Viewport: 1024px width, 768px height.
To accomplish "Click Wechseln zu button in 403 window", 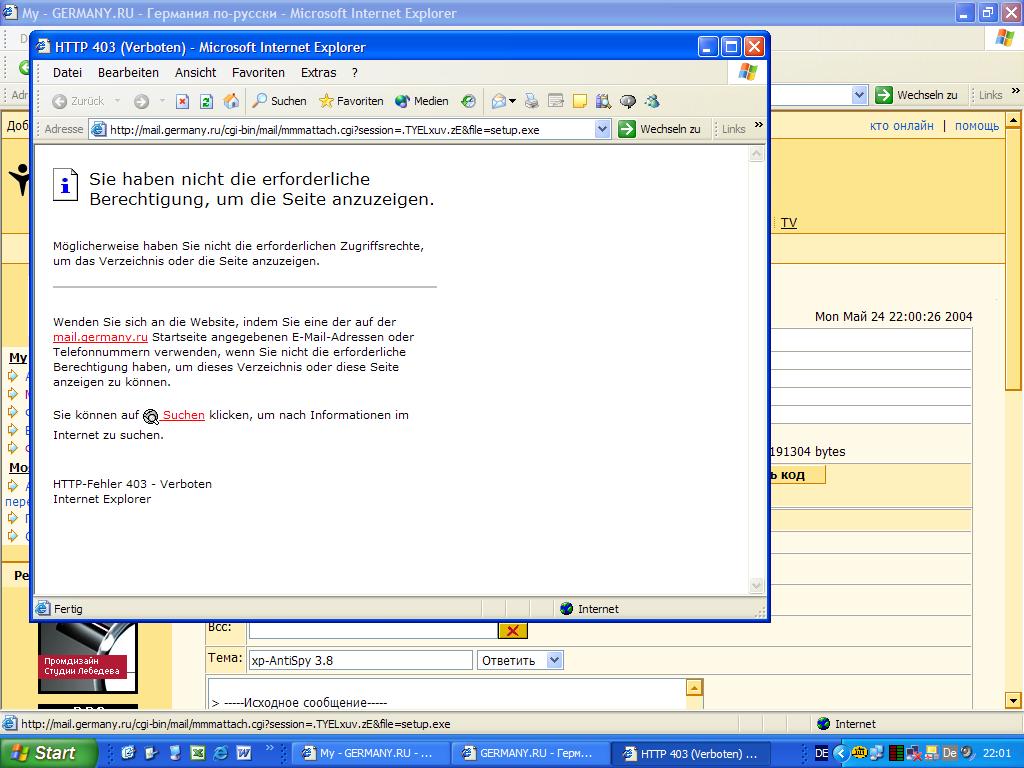I will pos(660,129).
